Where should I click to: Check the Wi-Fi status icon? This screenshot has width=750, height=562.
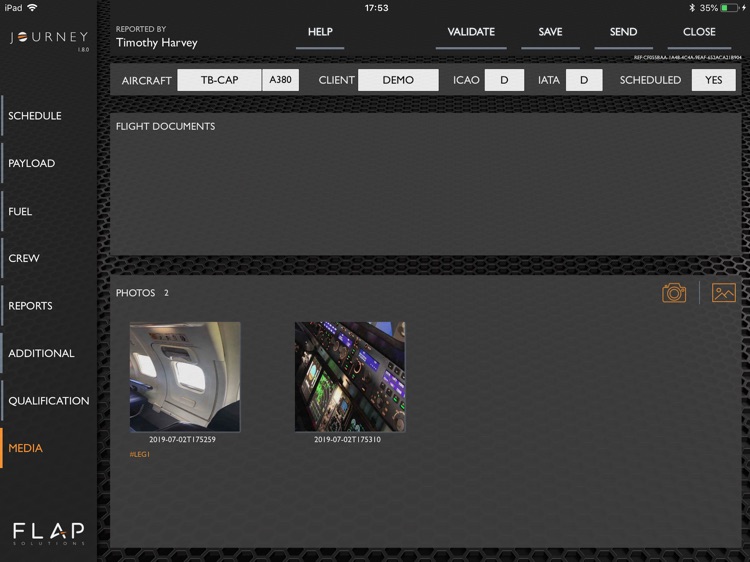pos(33,8)
